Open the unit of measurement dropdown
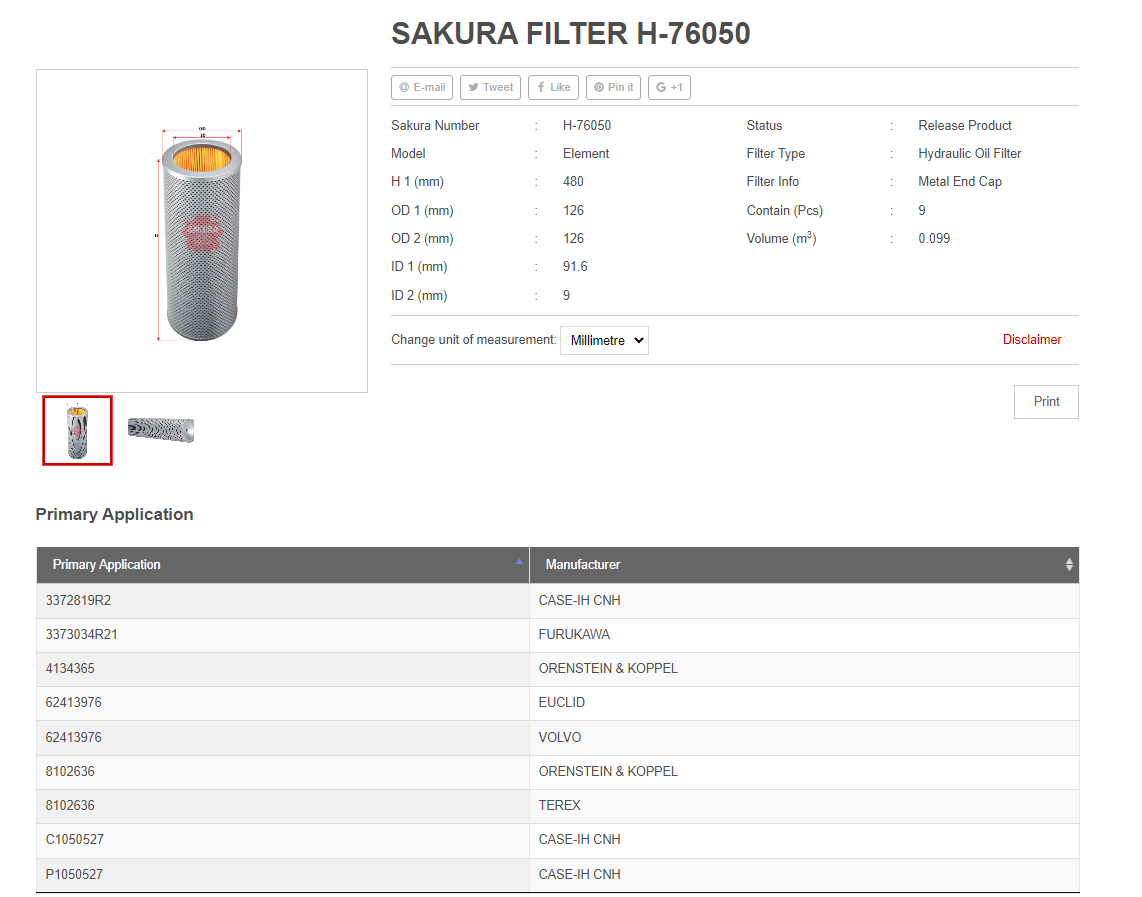The width and height of the screenshot is (1142, 897). (x=604, y=340)
